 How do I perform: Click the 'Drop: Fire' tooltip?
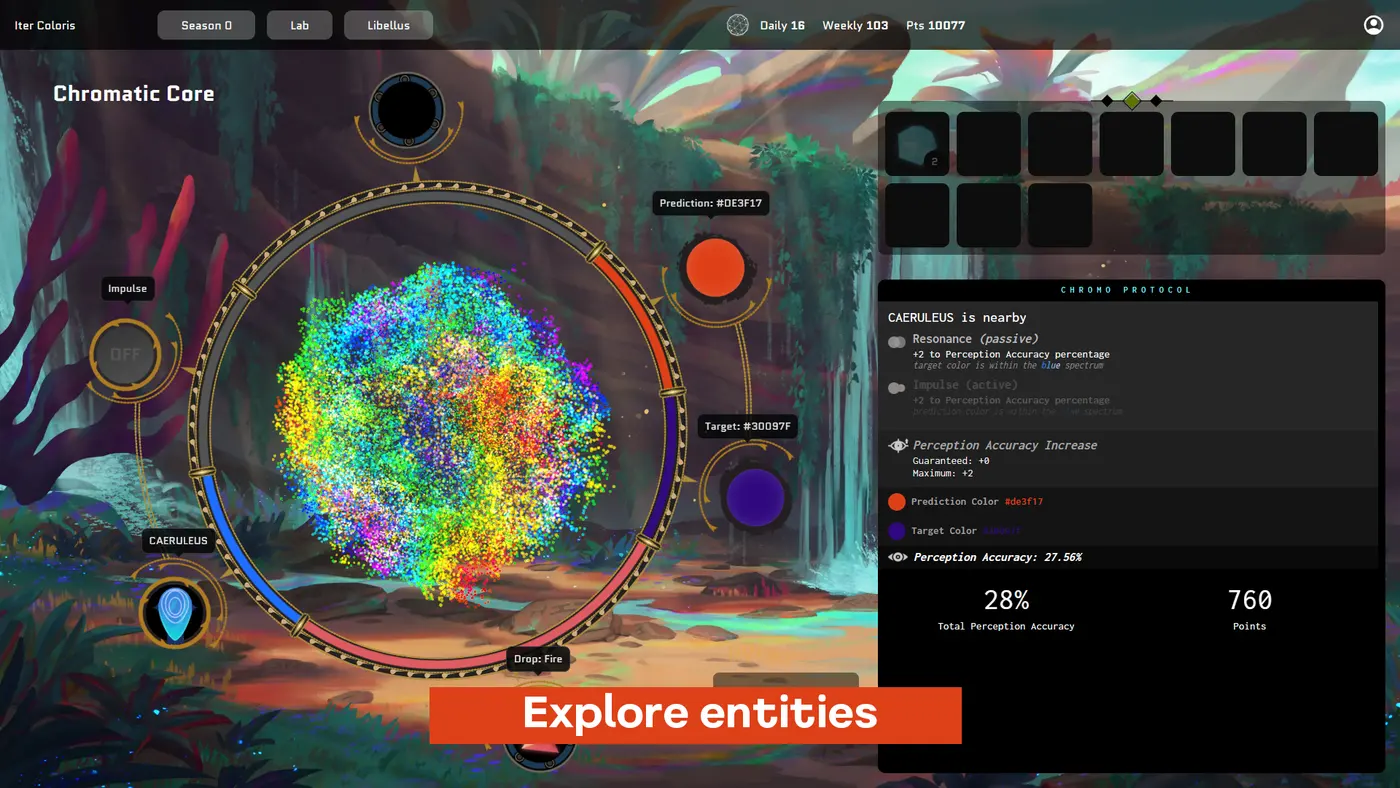539,659
